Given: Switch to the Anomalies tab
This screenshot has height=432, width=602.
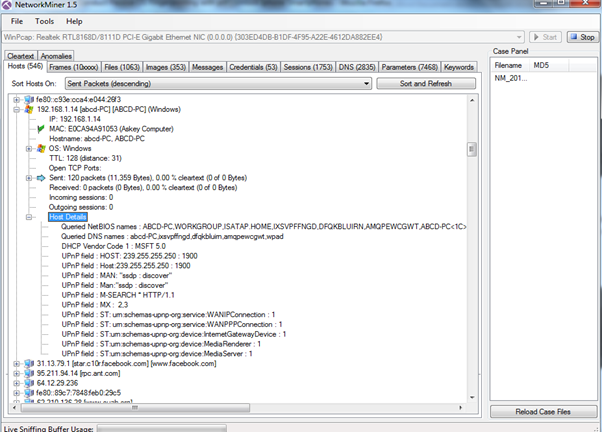Looking at the screenshot, I should (x=56, y=56).
